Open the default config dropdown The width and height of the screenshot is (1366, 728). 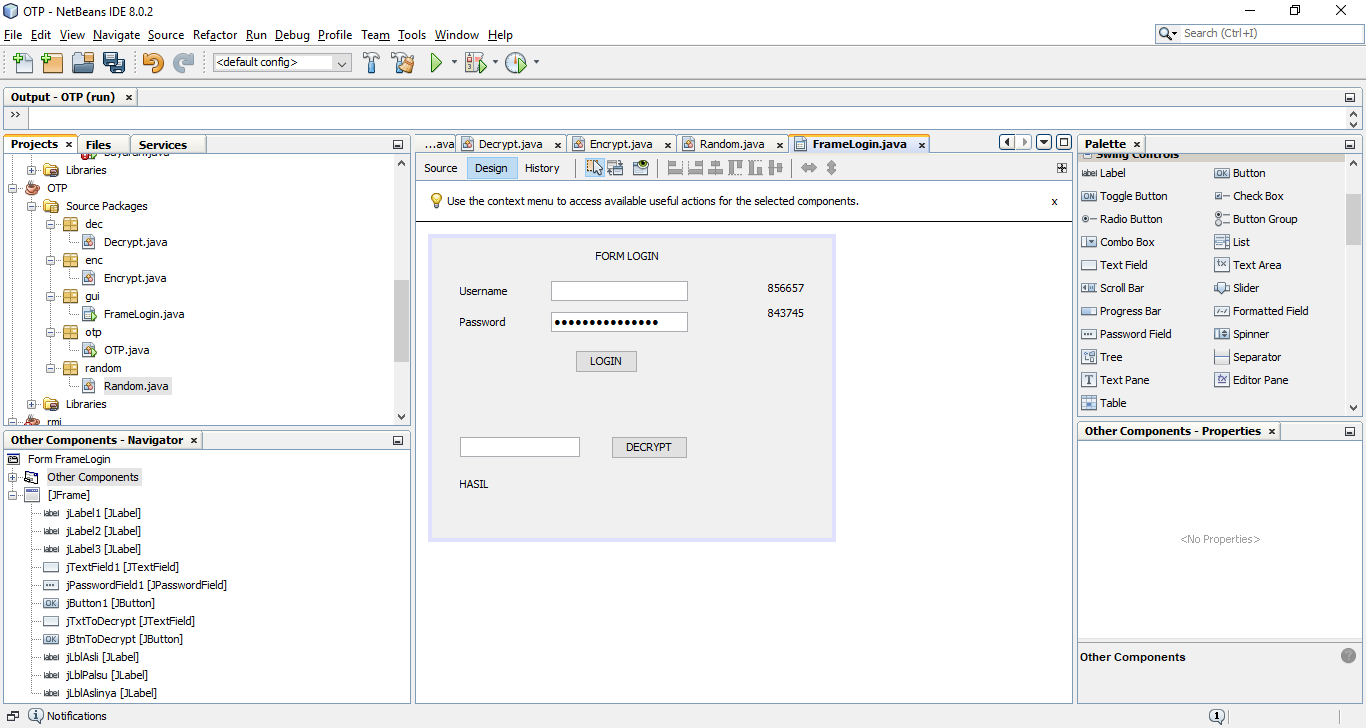[341, 62]
